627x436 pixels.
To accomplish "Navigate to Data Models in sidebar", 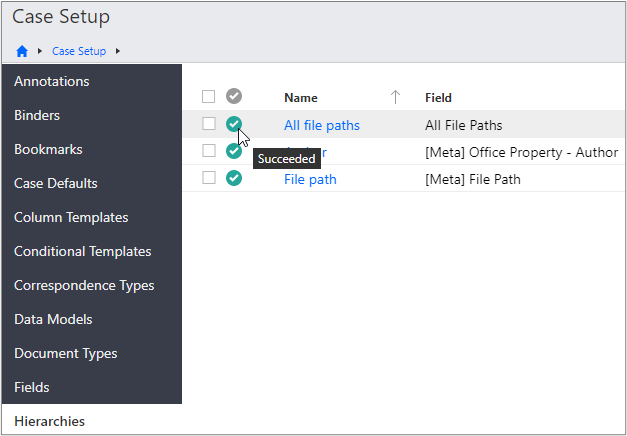I will 53,319.
